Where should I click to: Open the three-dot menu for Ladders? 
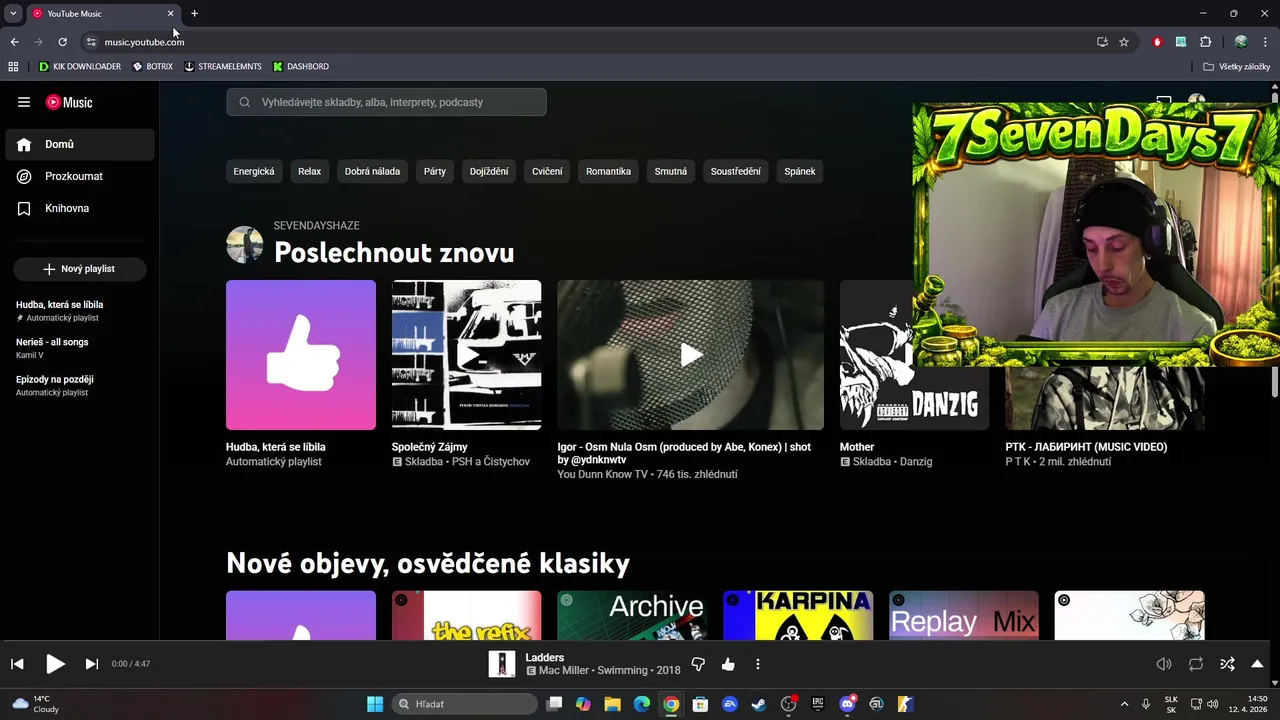(758, 664)
